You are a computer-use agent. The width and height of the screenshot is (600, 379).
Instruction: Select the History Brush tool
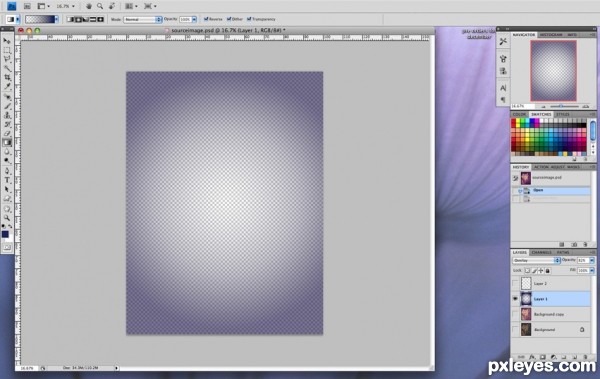[x=7, y=125]
